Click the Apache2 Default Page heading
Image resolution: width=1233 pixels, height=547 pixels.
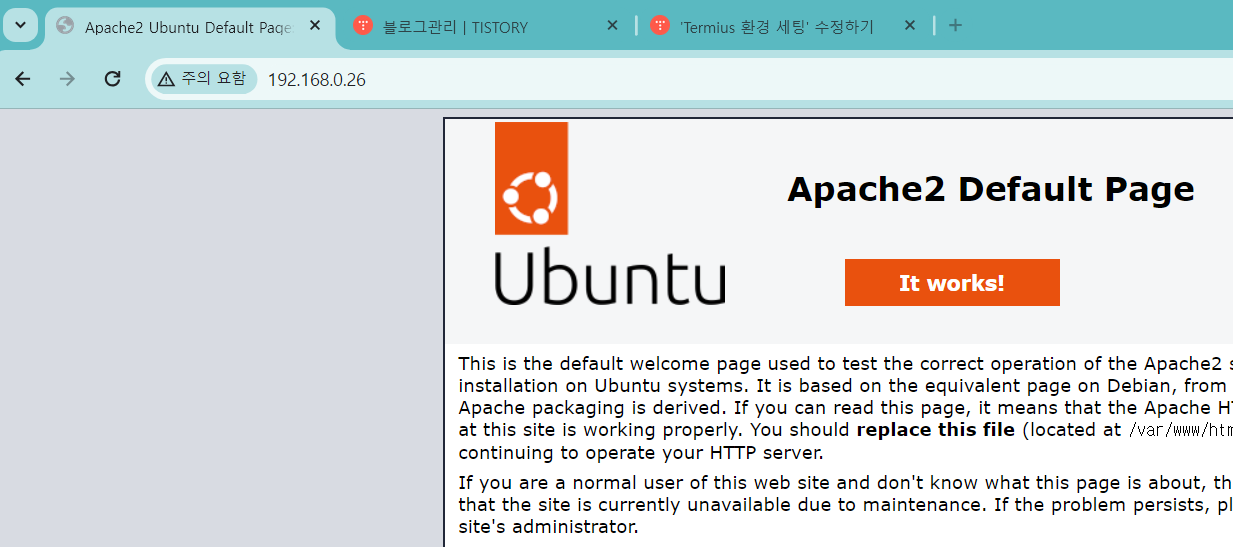click(x=991, y=189)
